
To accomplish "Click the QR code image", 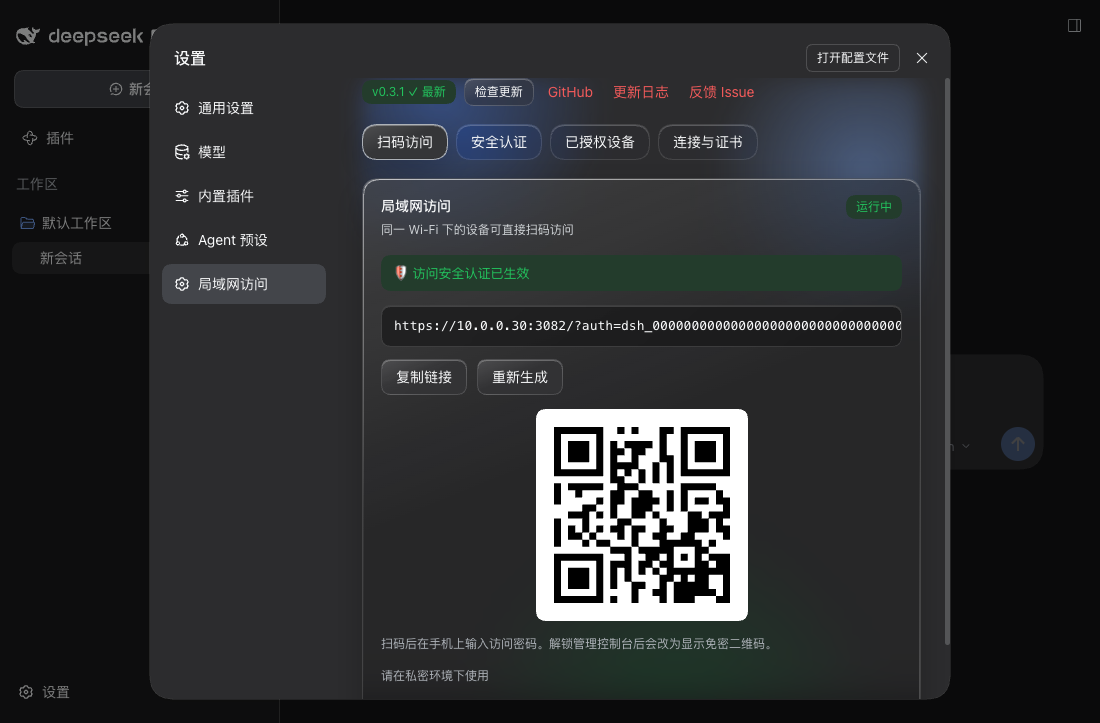I will [642, 515].
